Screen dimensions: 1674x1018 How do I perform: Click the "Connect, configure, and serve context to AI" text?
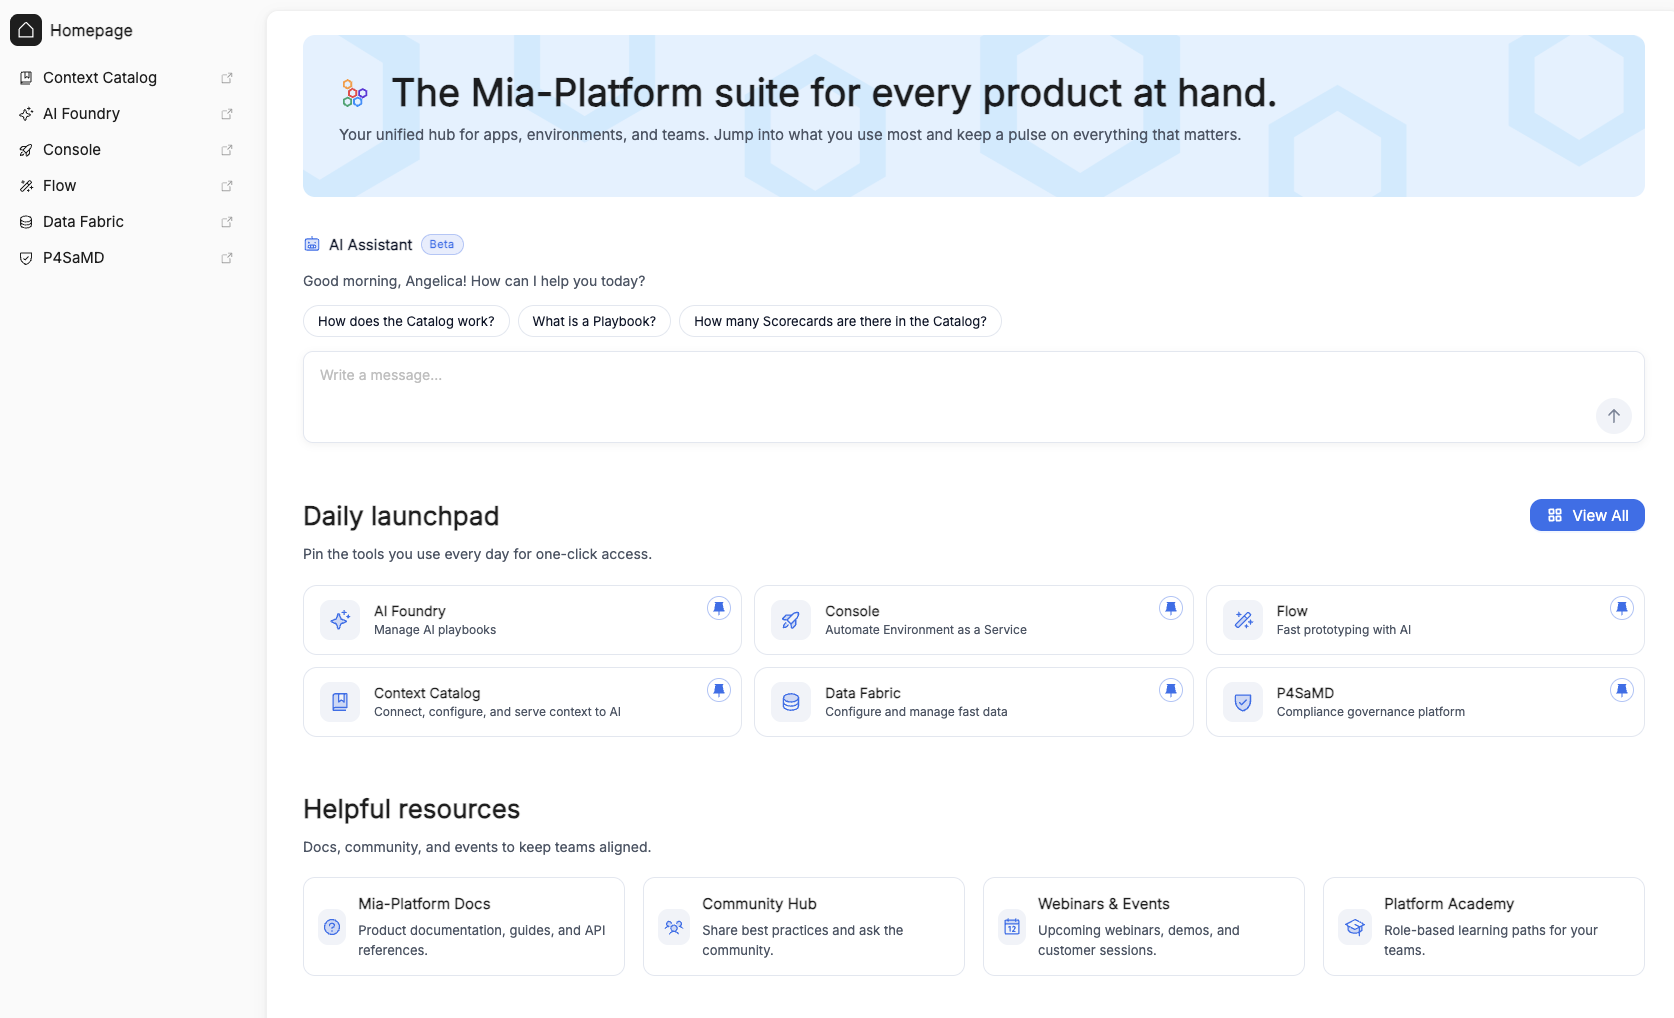(x=497, y=712)
